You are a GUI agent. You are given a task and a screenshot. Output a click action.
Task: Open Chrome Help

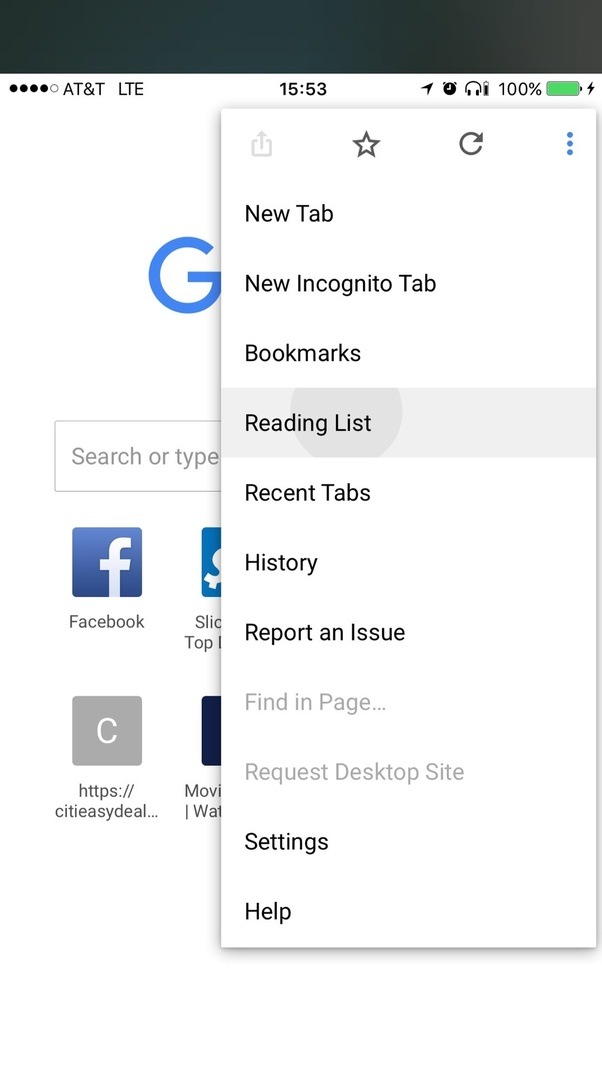[x=267, y=911]
